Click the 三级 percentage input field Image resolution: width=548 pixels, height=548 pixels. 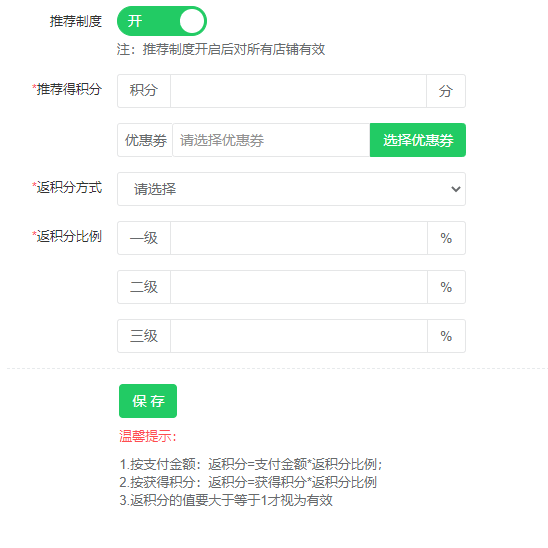click(299, 336)
